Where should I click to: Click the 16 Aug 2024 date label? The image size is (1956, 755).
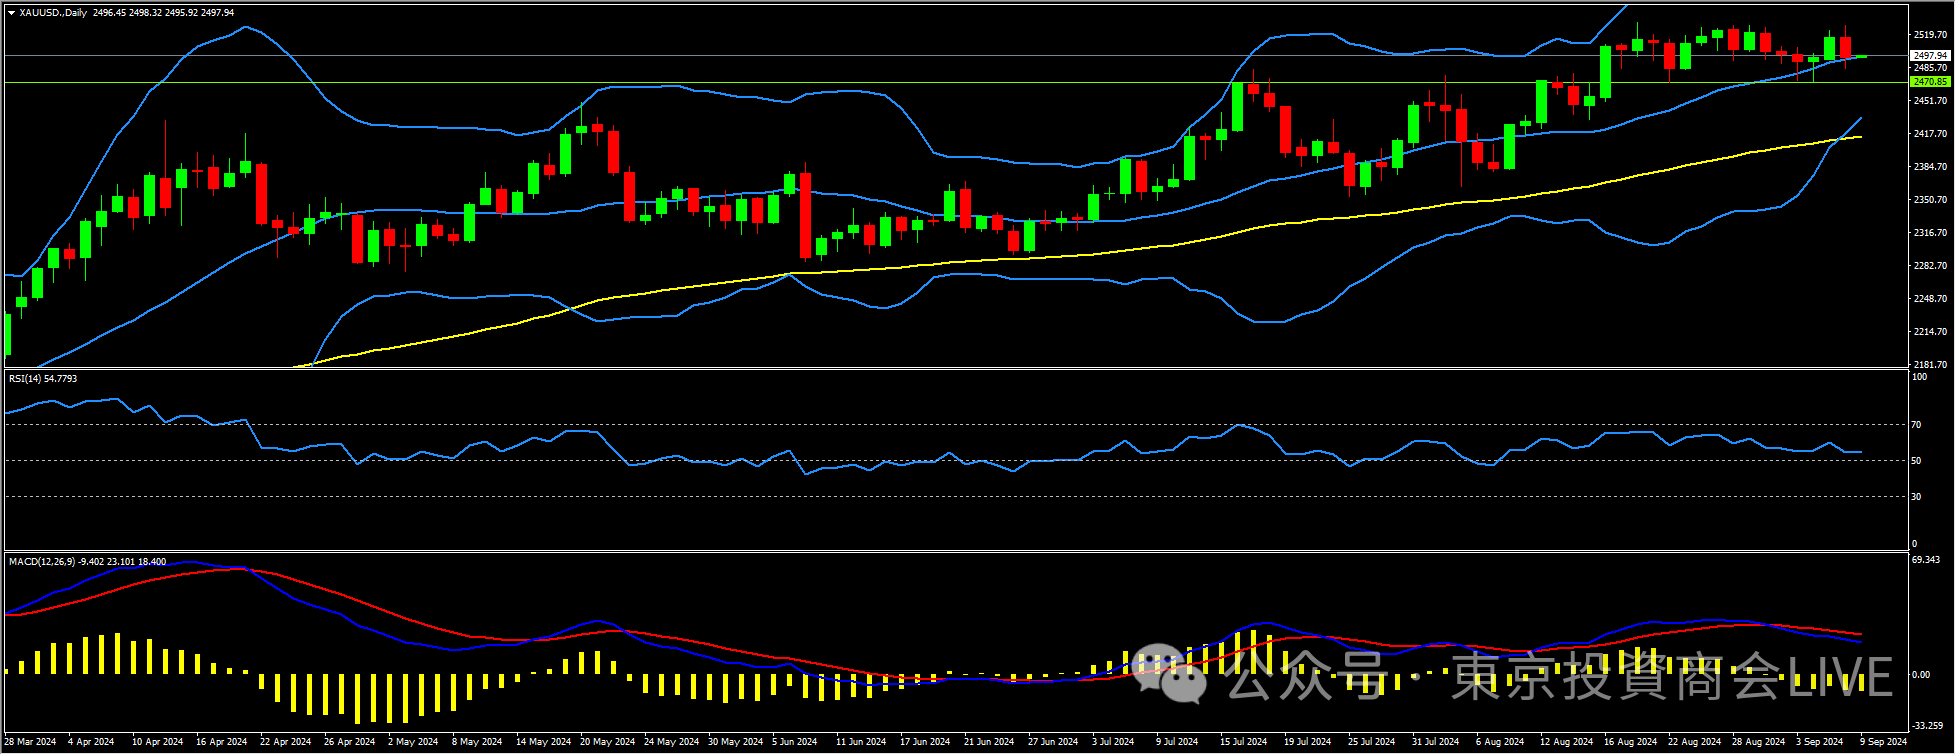(x=1630, y=742)
